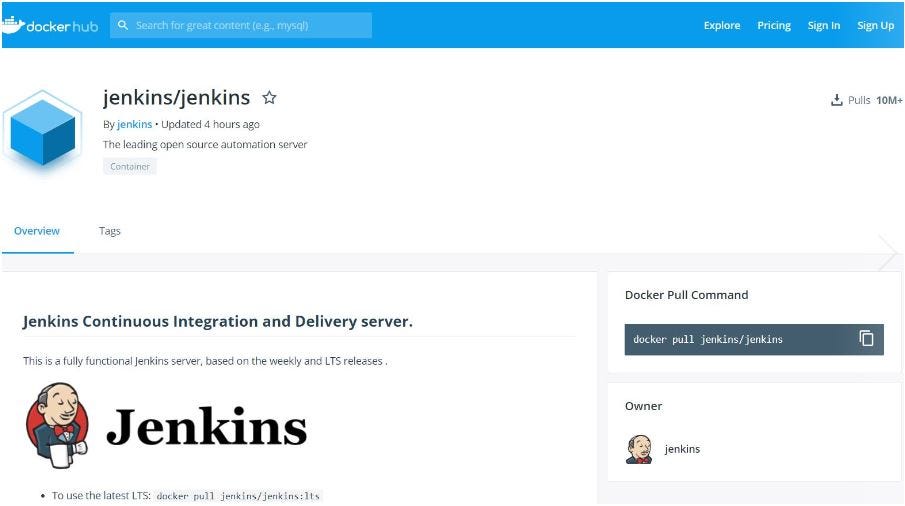Click the search magnifier icon

coord(122,25)
